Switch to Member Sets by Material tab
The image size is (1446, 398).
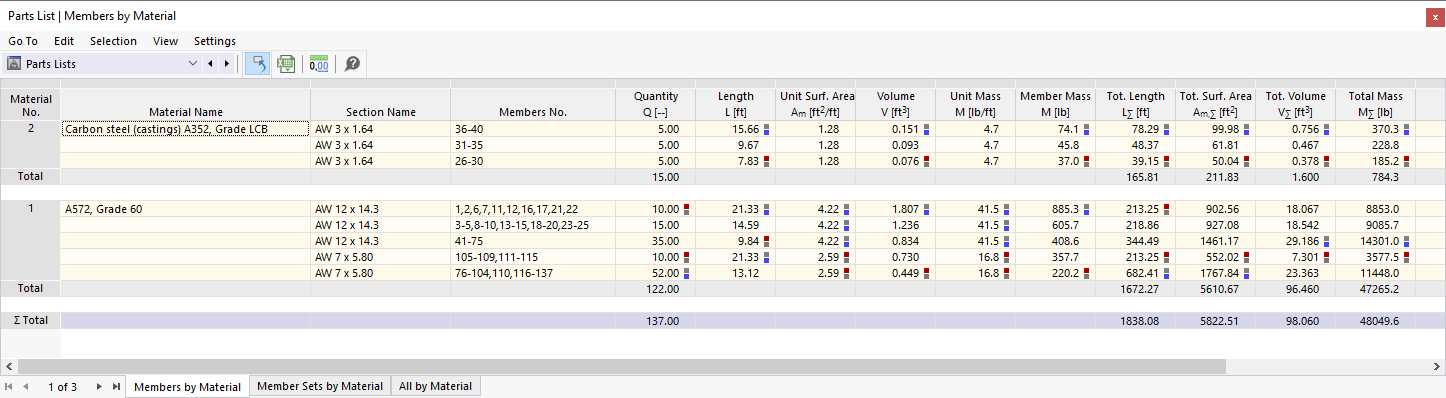click(x=320, y=386)
